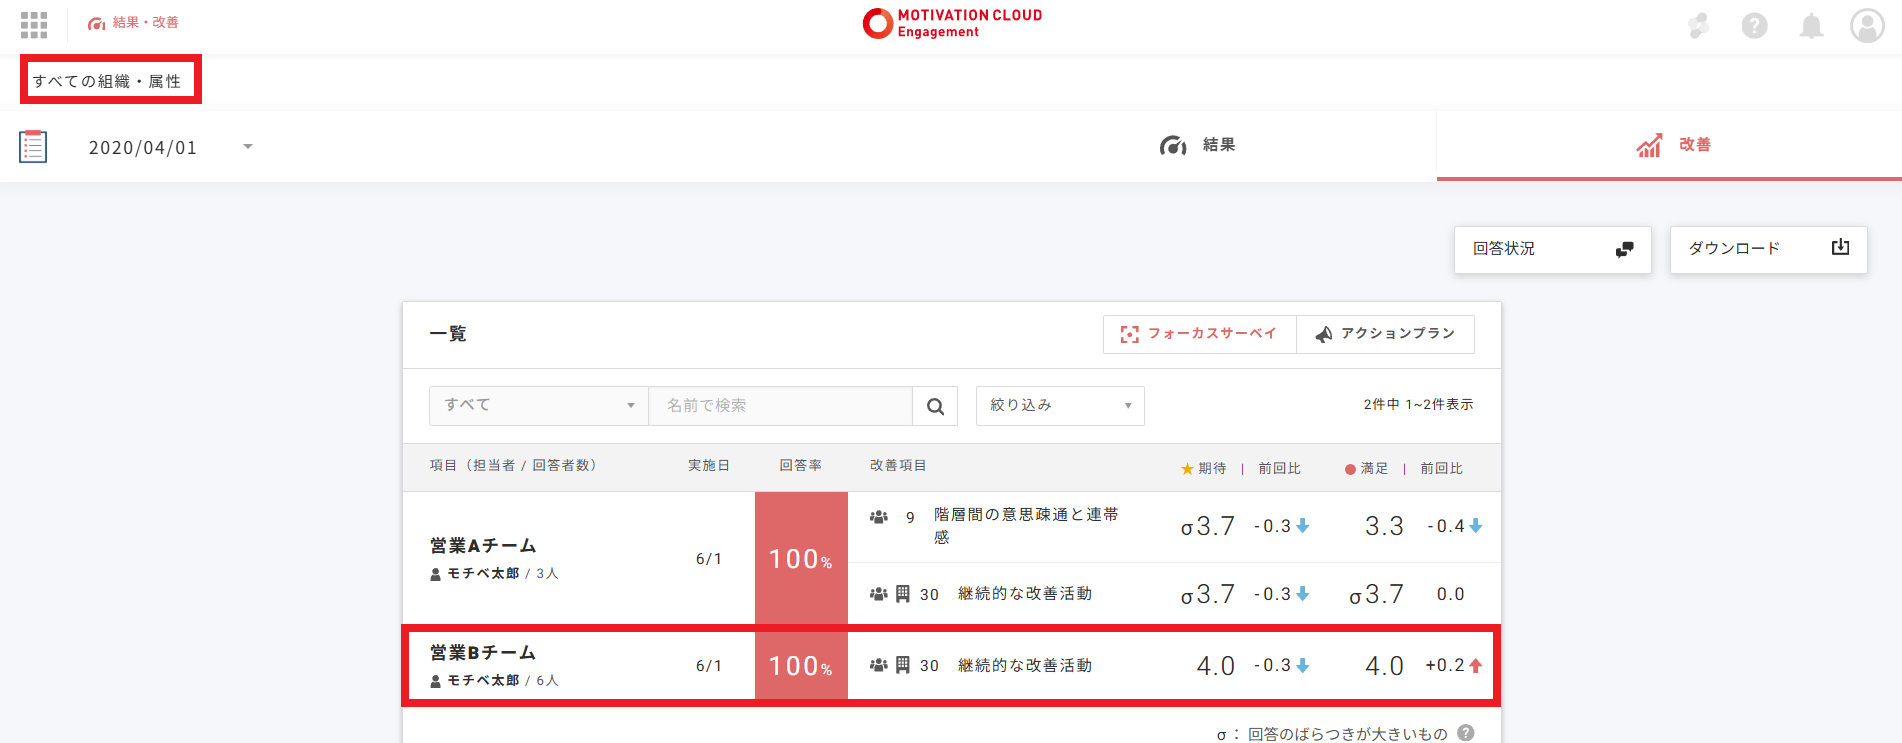Switch to the 結果 tab
Screen dimensions: 1902x743
(1197, 146)
